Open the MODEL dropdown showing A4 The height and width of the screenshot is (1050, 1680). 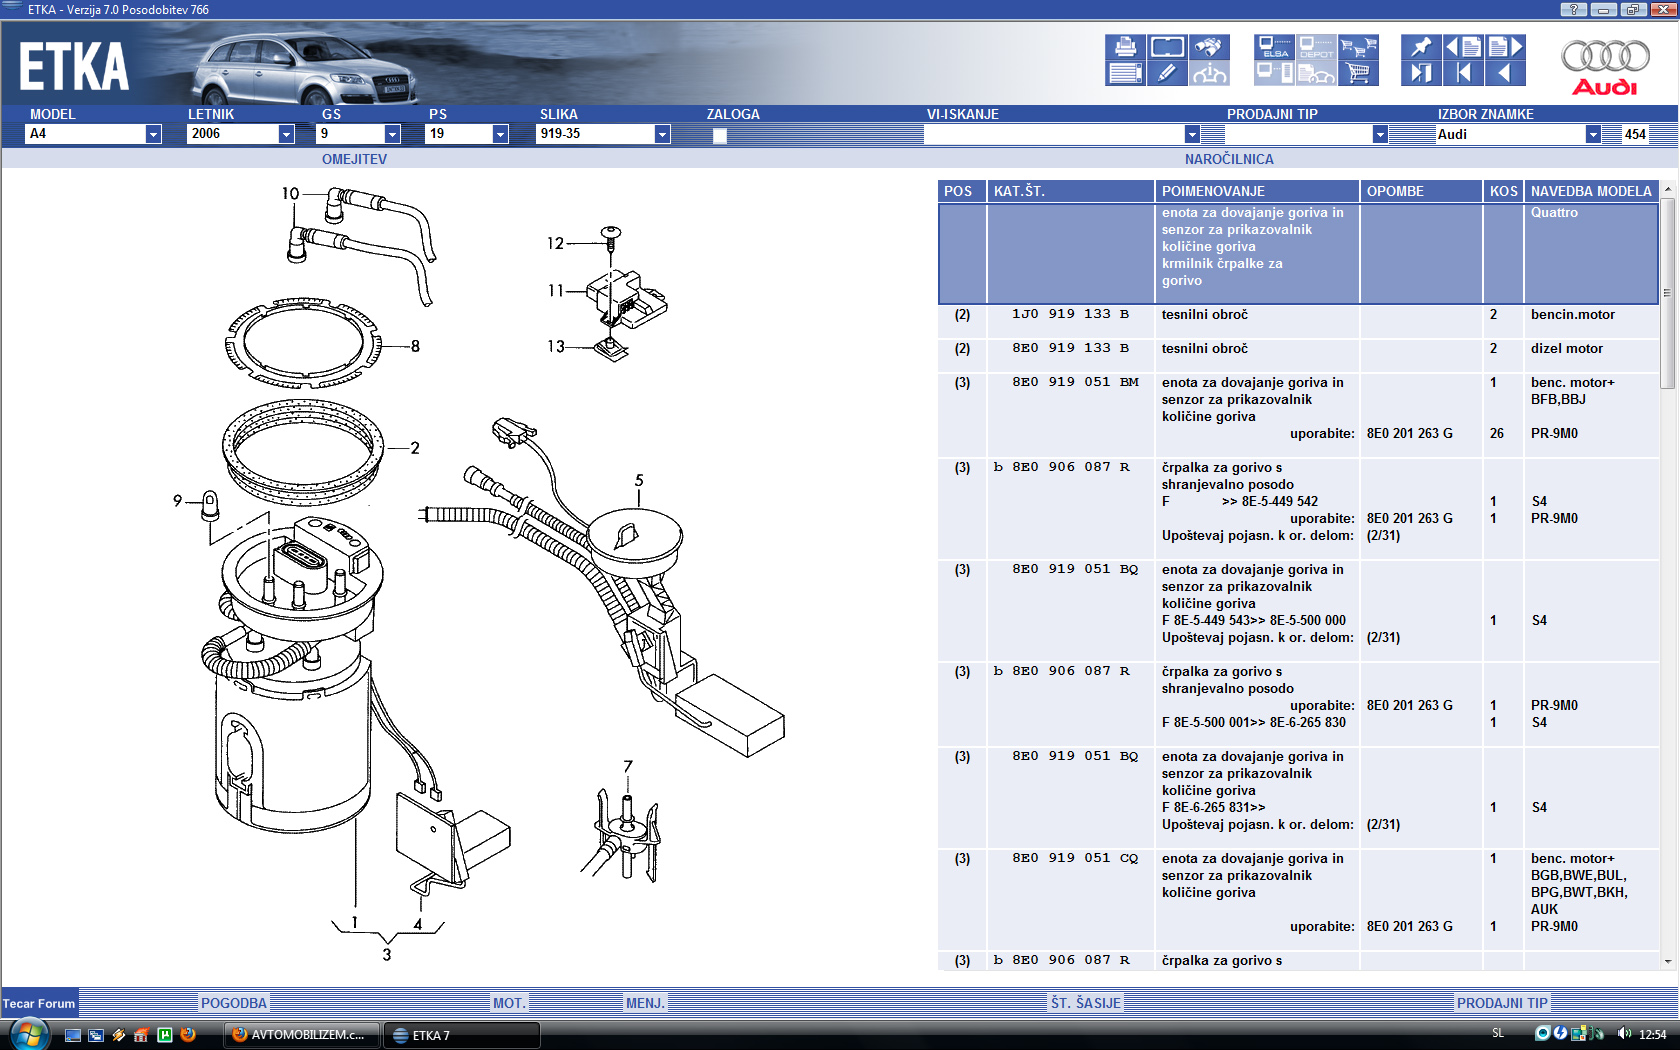[x=94, y=134]
